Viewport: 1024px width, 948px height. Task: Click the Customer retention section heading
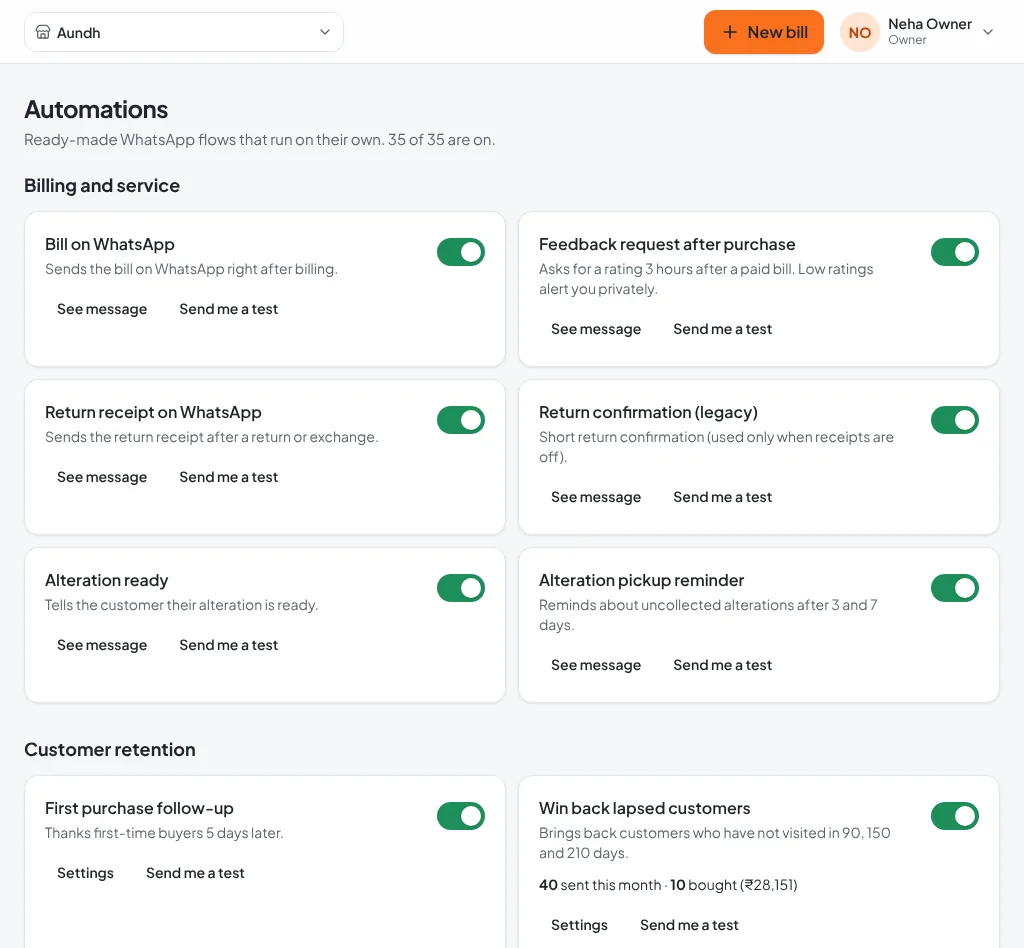[110, 750]
